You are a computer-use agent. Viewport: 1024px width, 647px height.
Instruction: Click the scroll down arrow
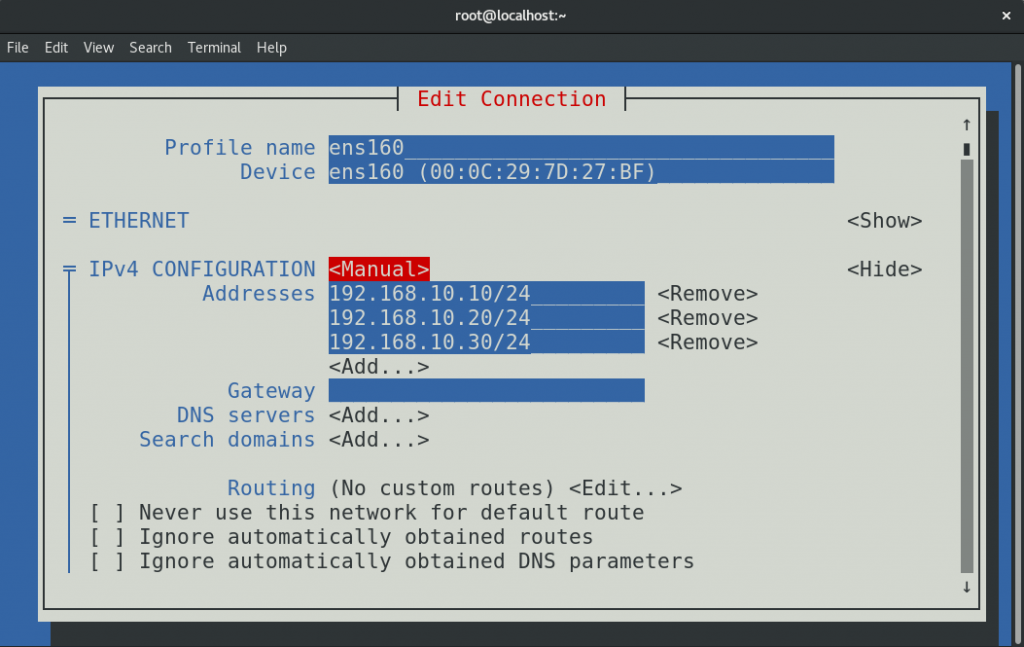point(966,587)
